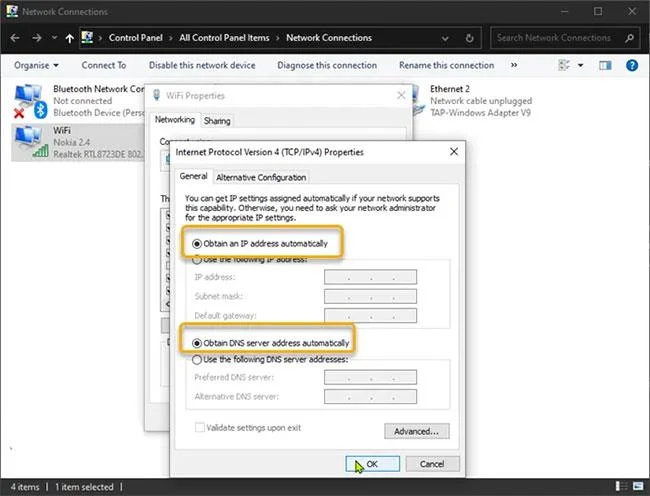Click the IP address field
Image resolution: width=650 pixels, height=496 pixels.
coord(370,277)
